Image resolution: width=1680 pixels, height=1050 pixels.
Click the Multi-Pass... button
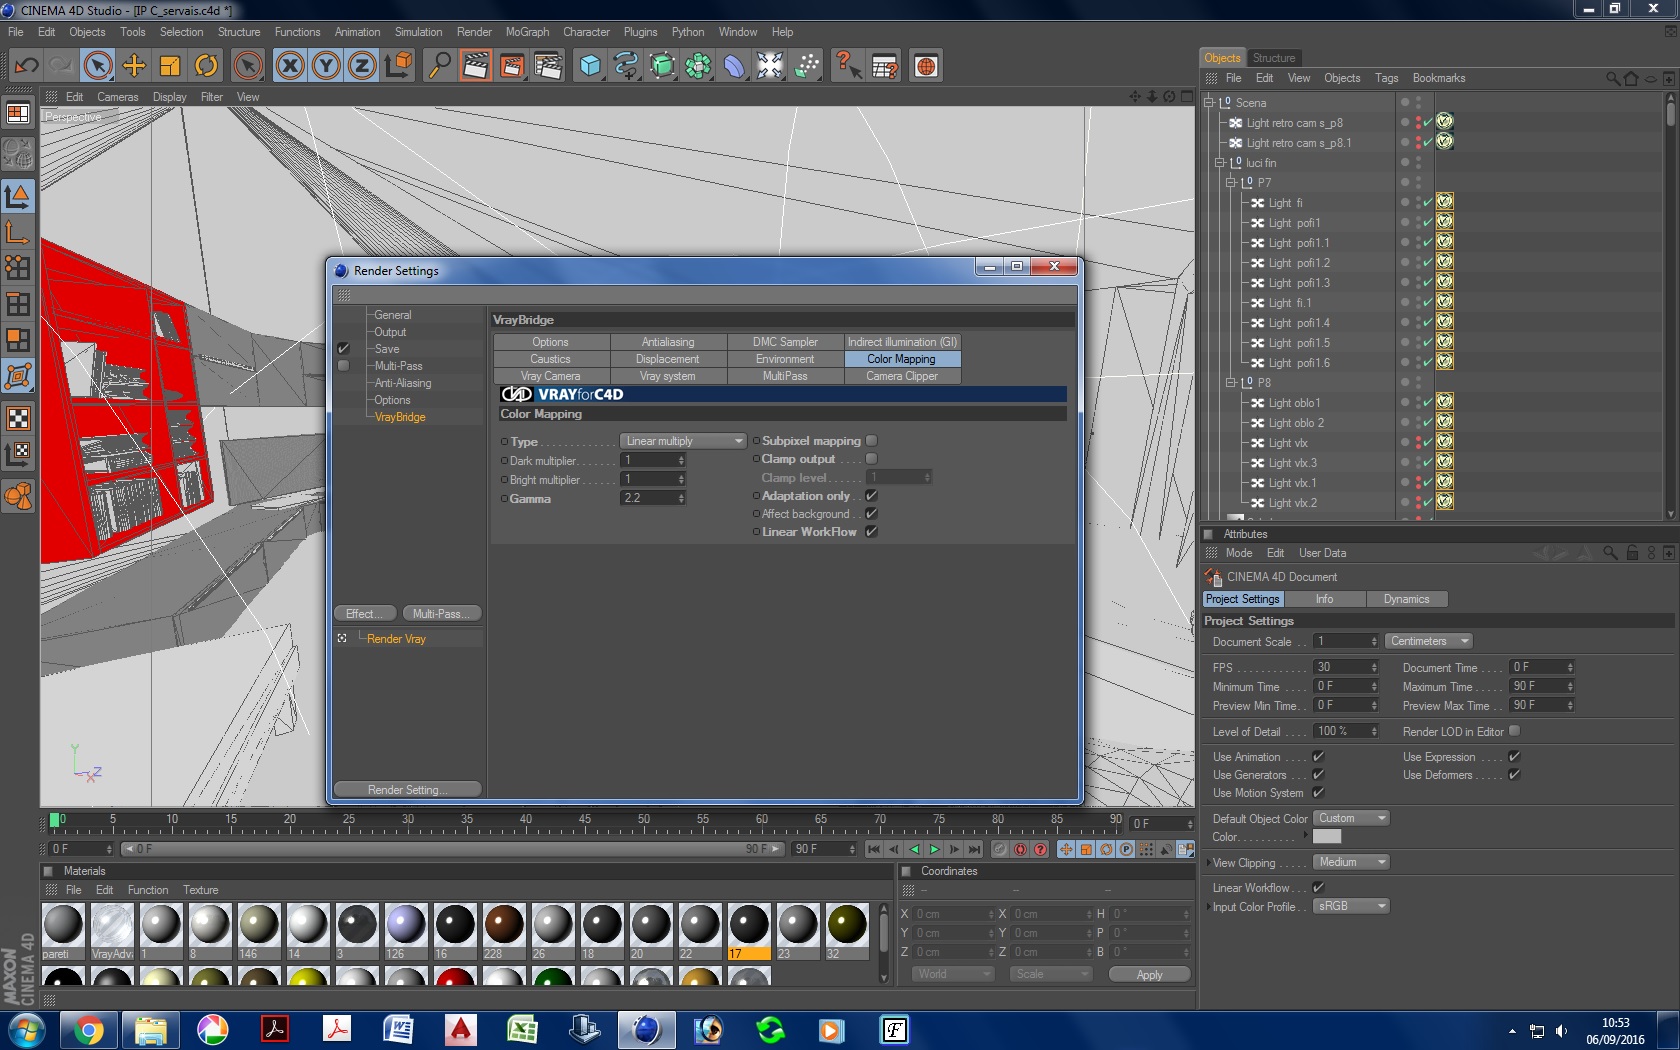coord(442,614)
